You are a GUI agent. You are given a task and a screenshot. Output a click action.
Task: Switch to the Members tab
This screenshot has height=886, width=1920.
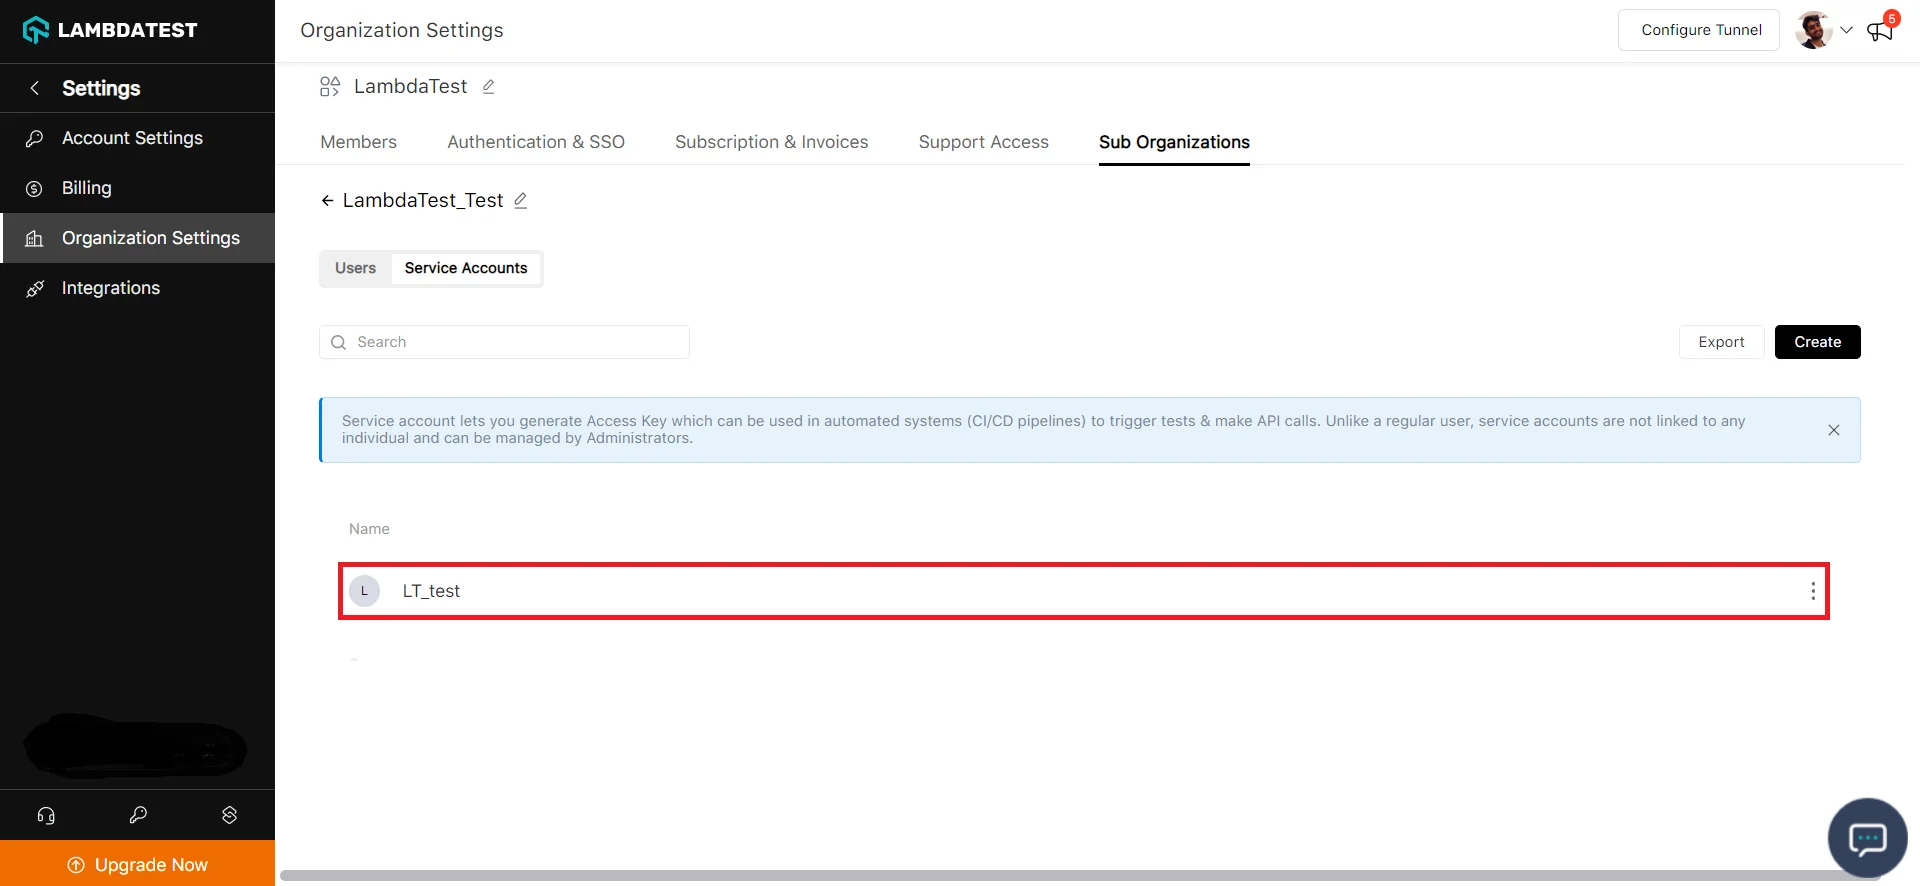(358, 142)
